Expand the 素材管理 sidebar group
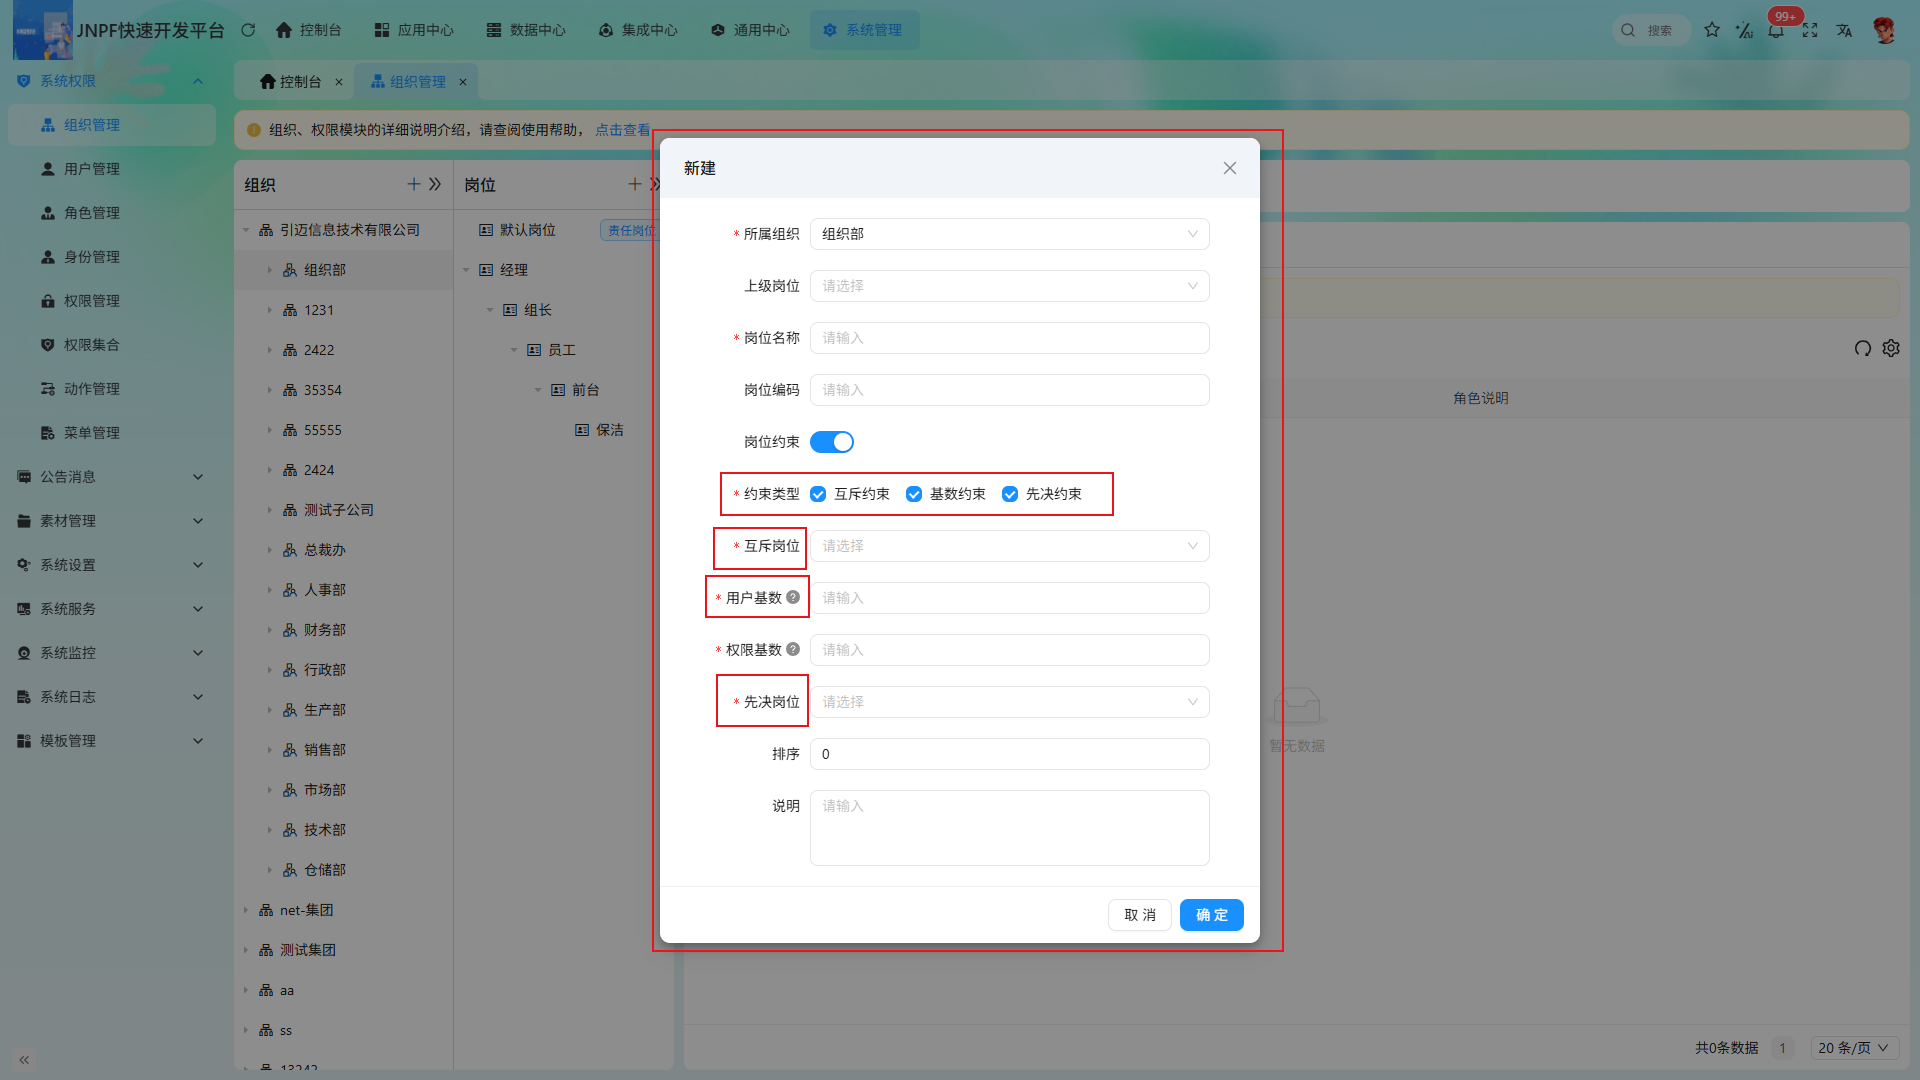The width and height of the screenshot is (1920, 1080). (x=112, y=521)
